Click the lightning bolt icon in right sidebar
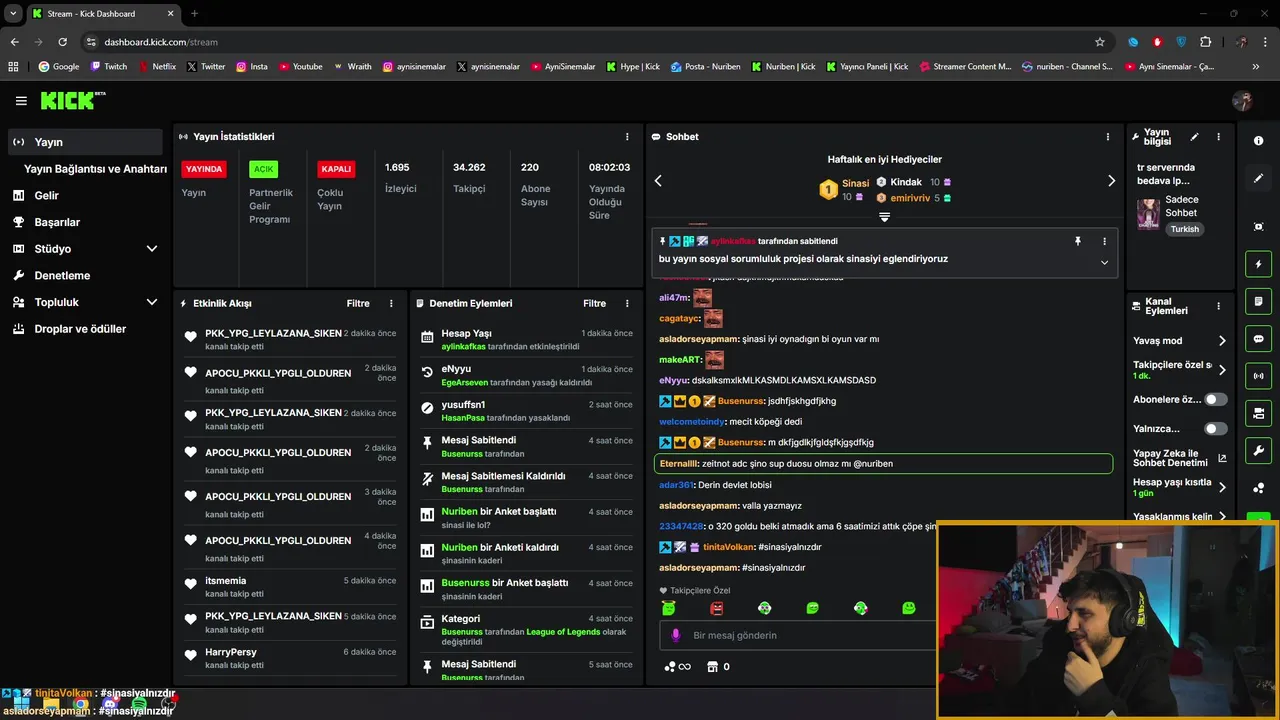Image resolution: width=1280 pixels, height=720 pixels. pyautogui.click(x=1258, y=264)
